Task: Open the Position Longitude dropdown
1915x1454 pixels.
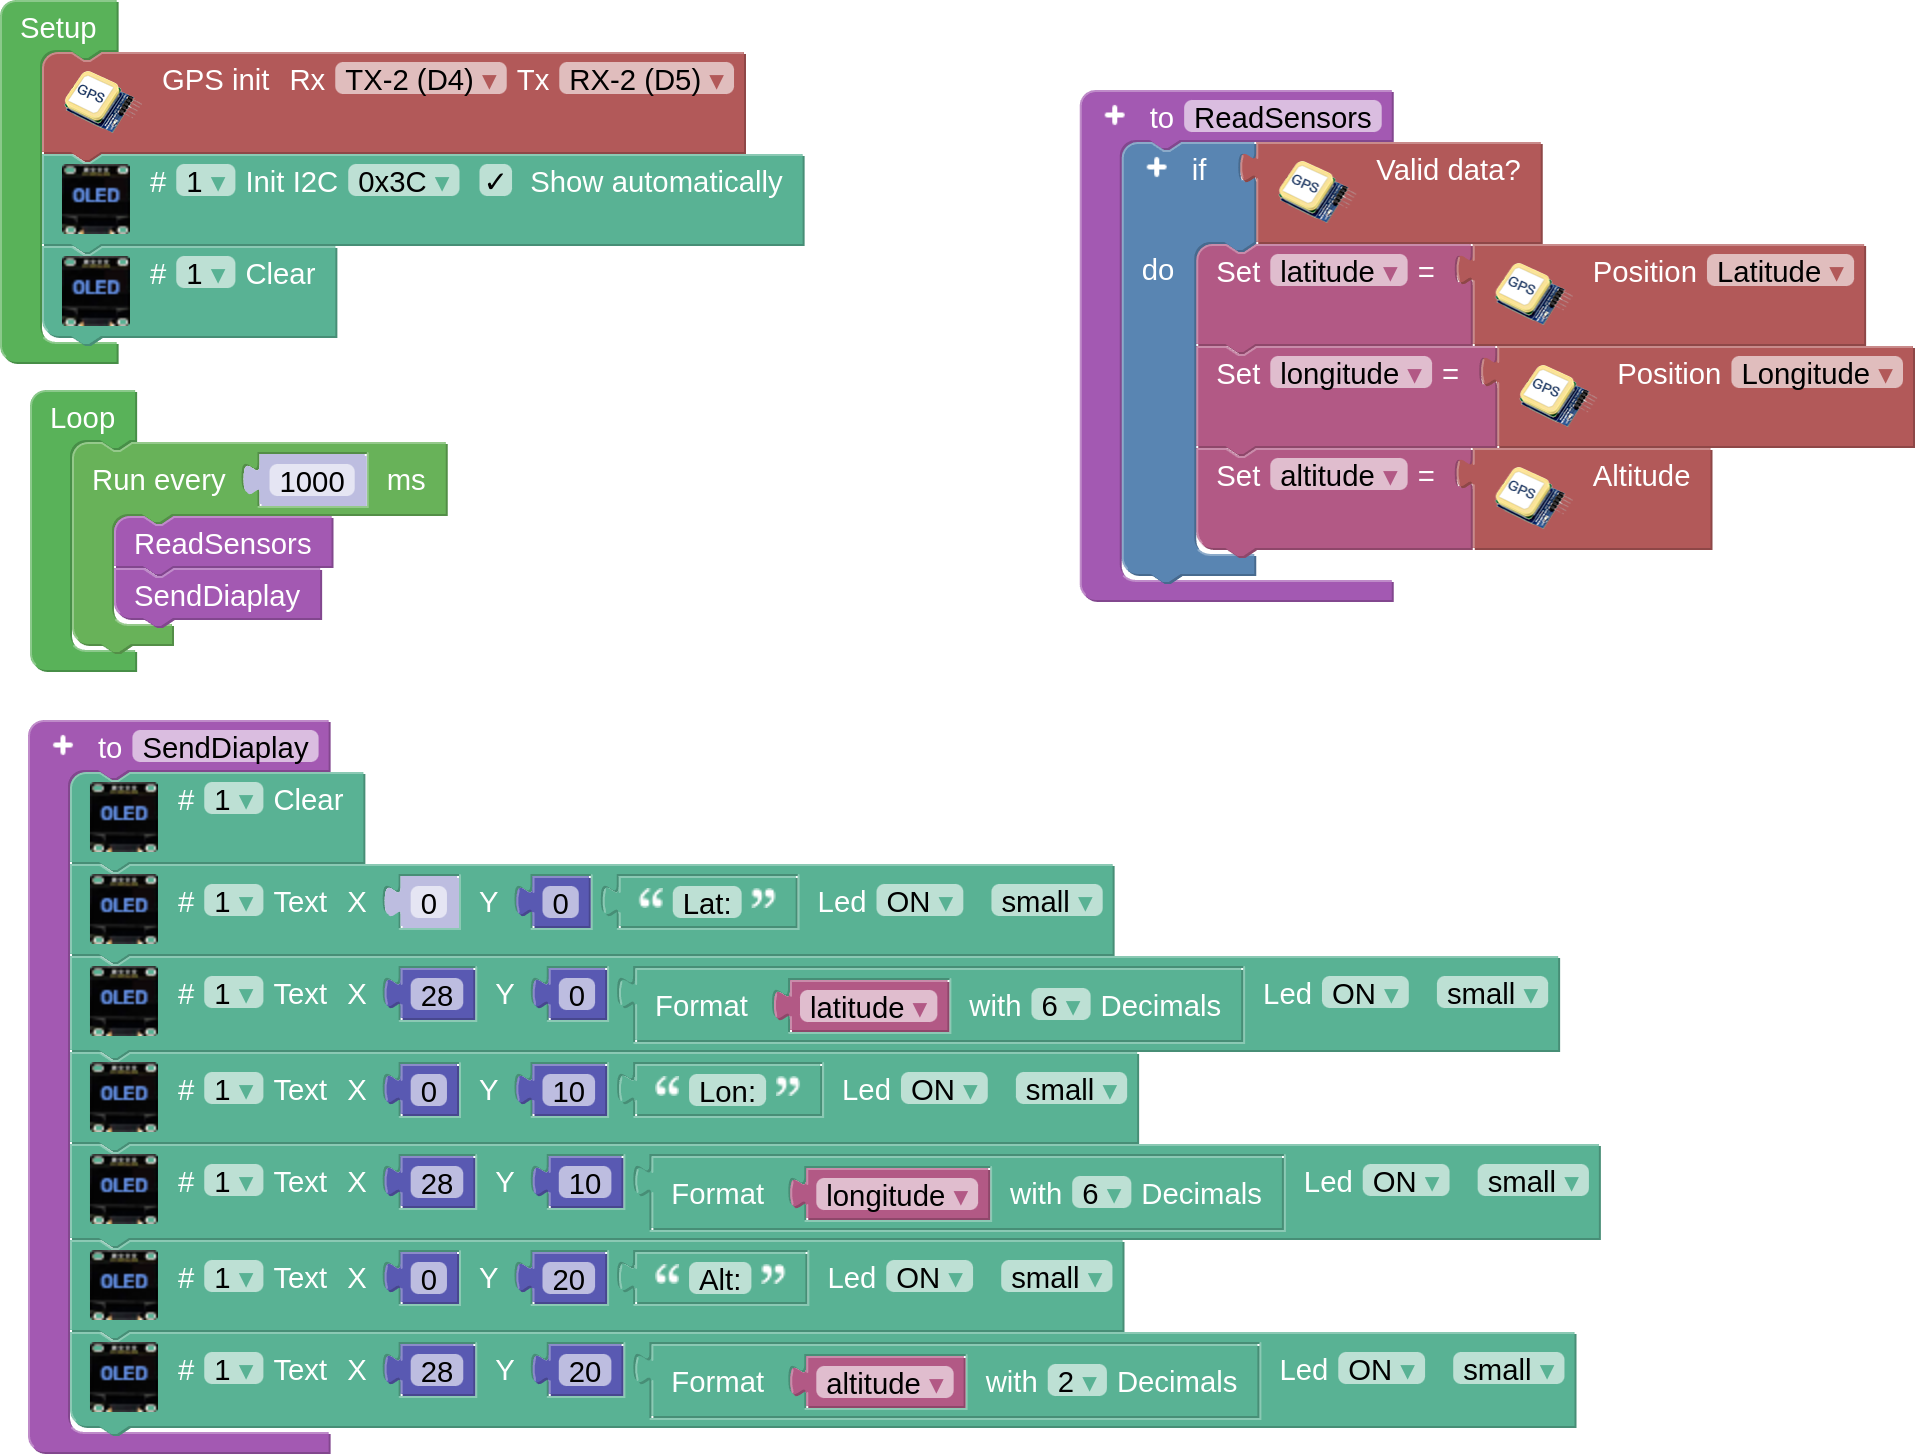Action: click(x=1815, y=374)
